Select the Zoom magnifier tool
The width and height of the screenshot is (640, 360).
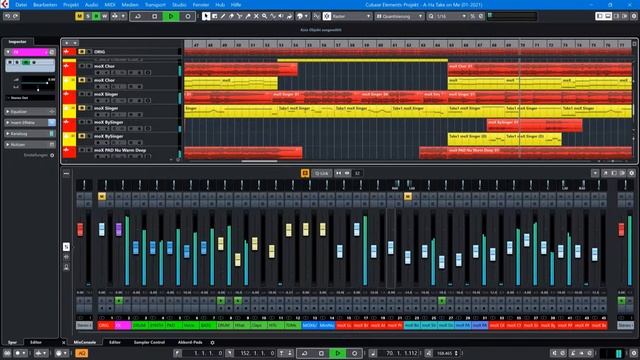pos(264,16)
